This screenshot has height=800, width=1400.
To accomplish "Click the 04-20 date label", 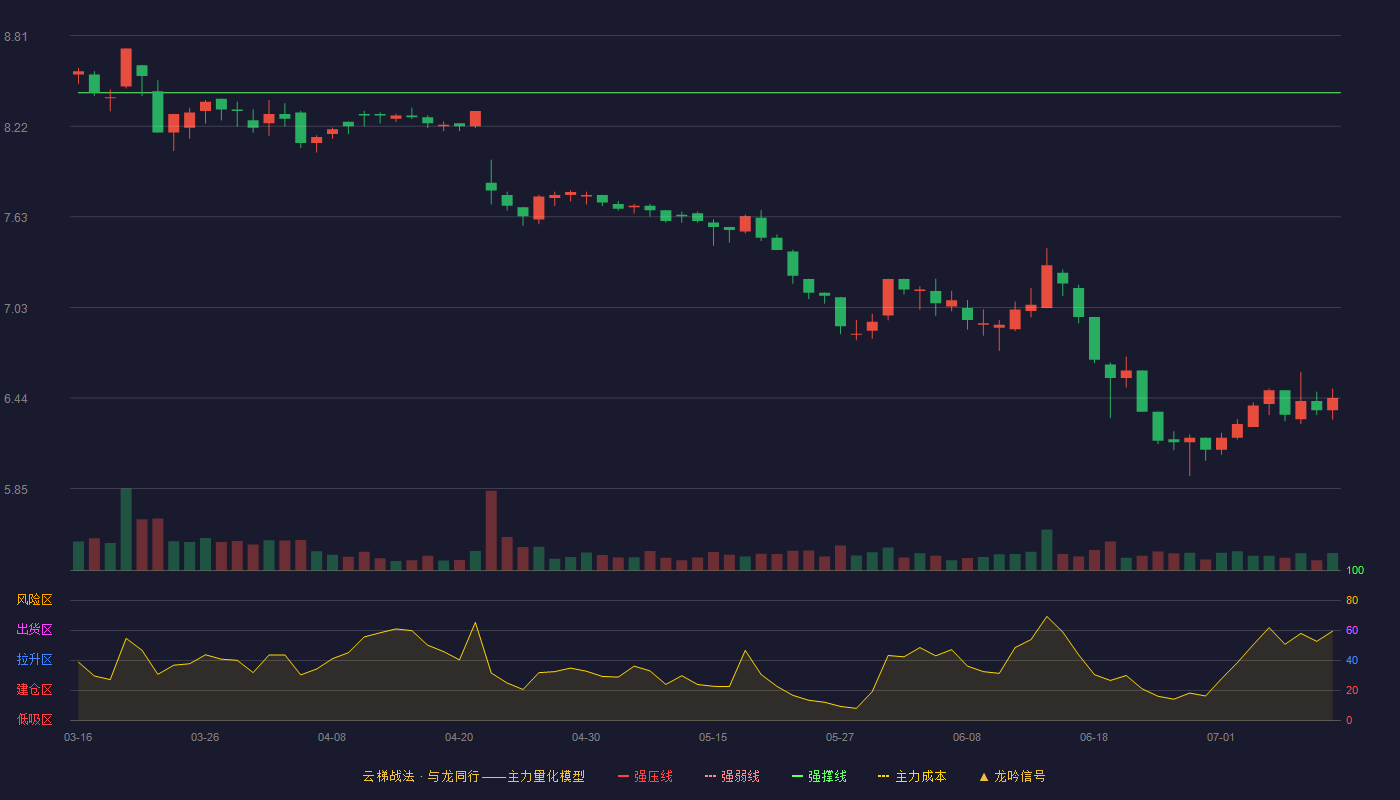I will pos(459,737).
